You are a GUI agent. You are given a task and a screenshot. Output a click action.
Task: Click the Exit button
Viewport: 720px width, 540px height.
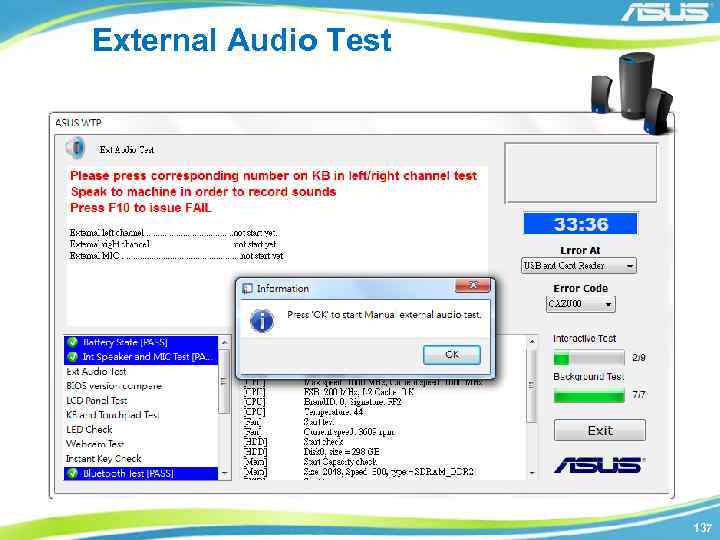click(x=600, y=430)
